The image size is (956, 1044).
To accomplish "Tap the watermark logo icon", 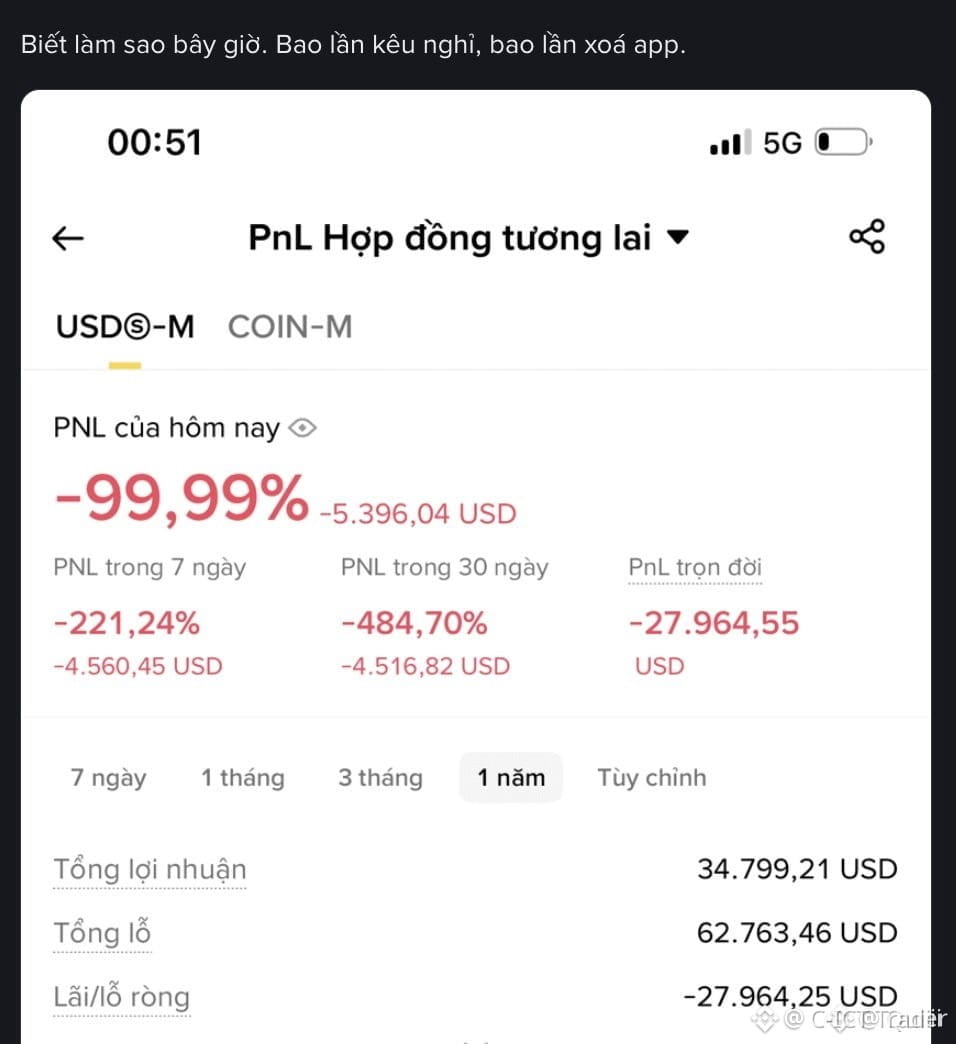I will click(764, 1019).
